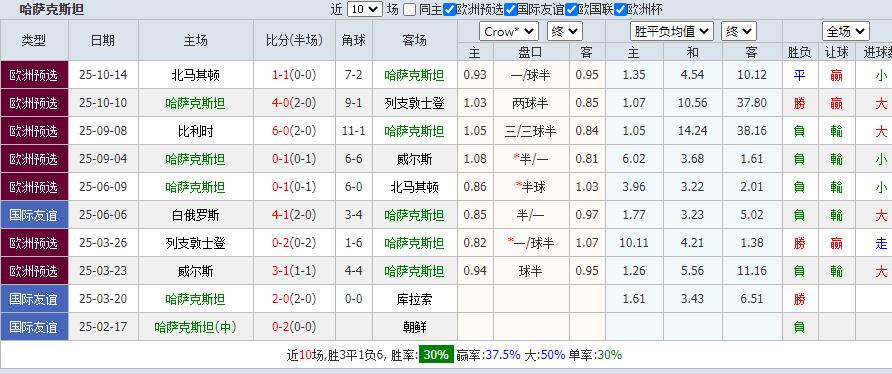This screenshot has width=892, height=374.
Task: Click handicap 球半 in 25-03-23 row
Action: point(531,272)
